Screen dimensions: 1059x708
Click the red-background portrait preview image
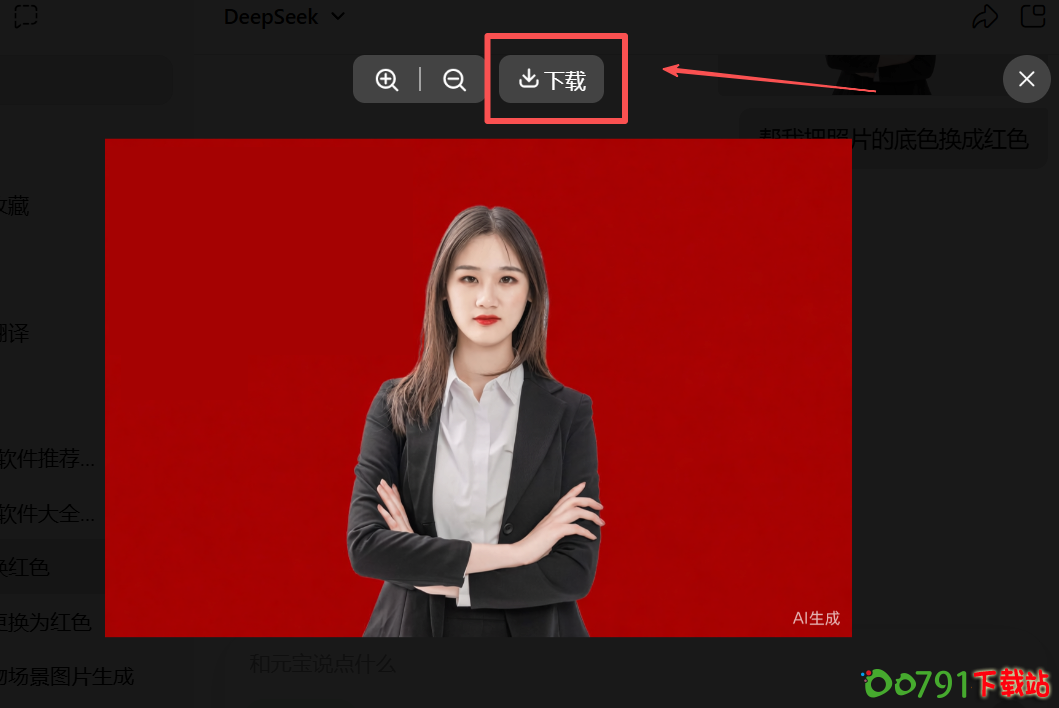click(x=478, y=387)
